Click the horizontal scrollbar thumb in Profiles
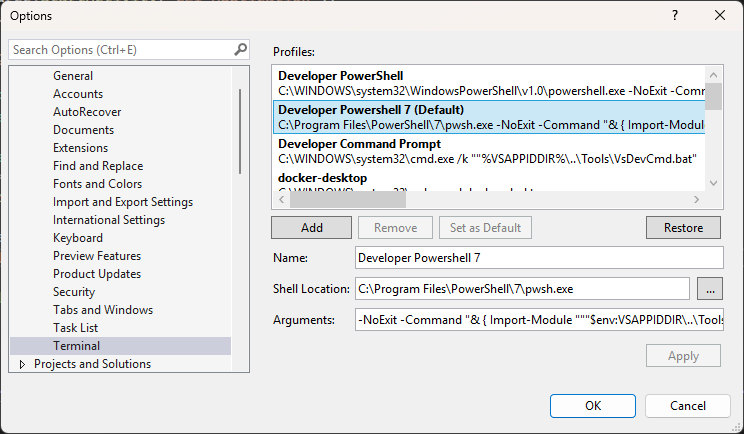Viewport: 744px width, 434px height. 348,200
